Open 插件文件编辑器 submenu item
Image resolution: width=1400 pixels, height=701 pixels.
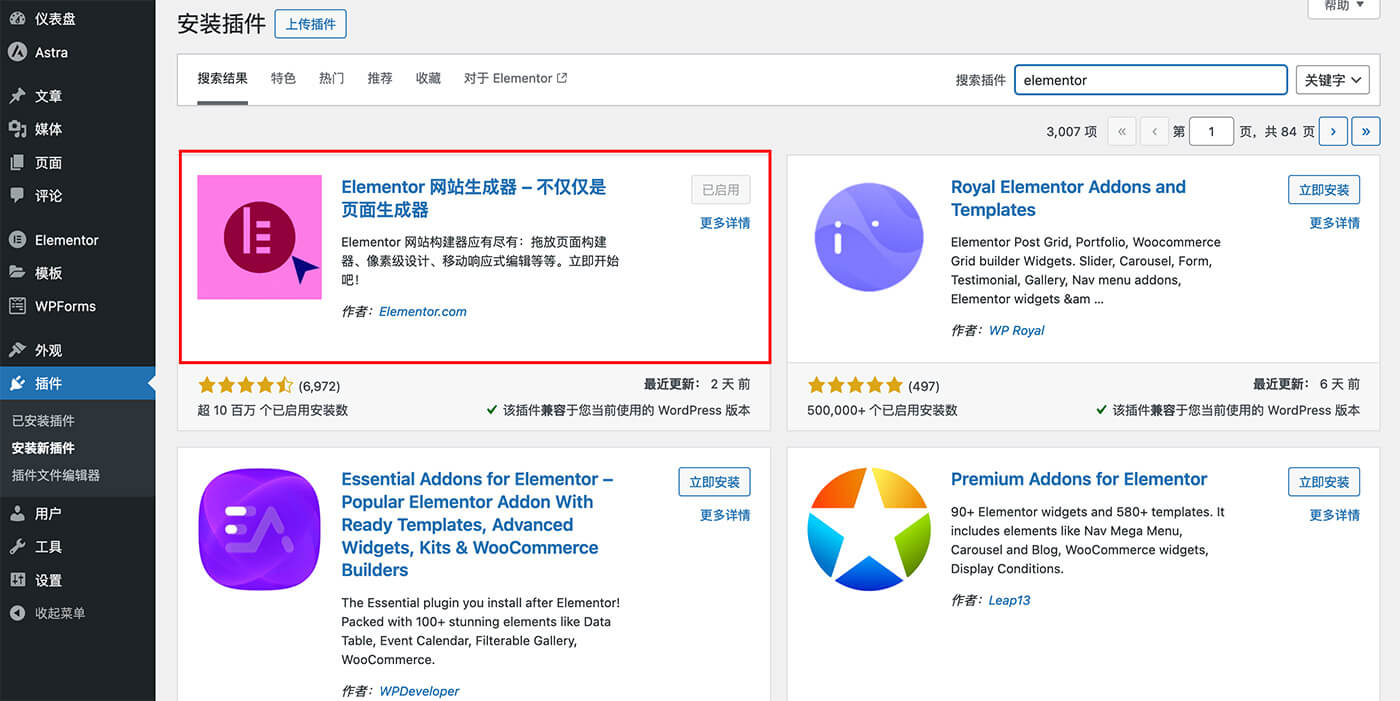(x=56, y=475)
